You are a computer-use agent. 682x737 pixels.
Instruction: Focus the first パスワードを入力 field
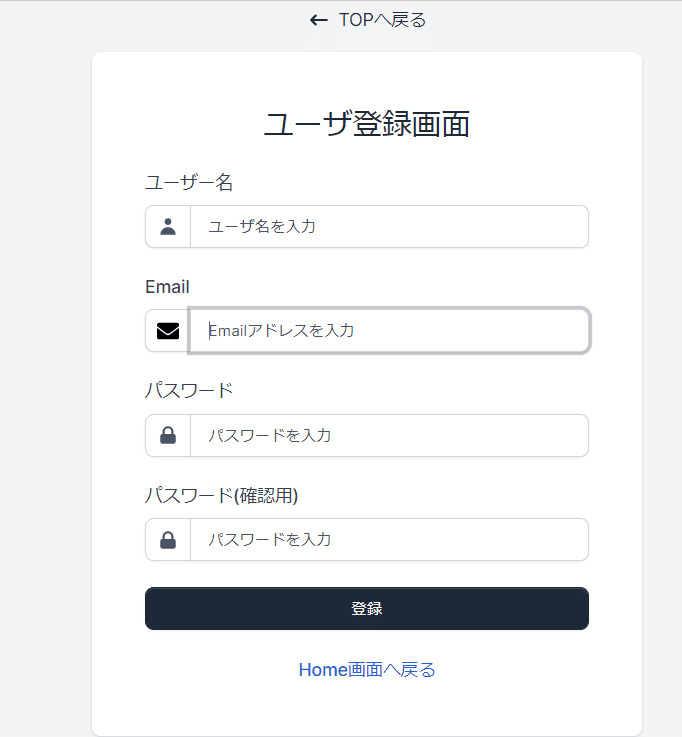(x=388, y=435)
